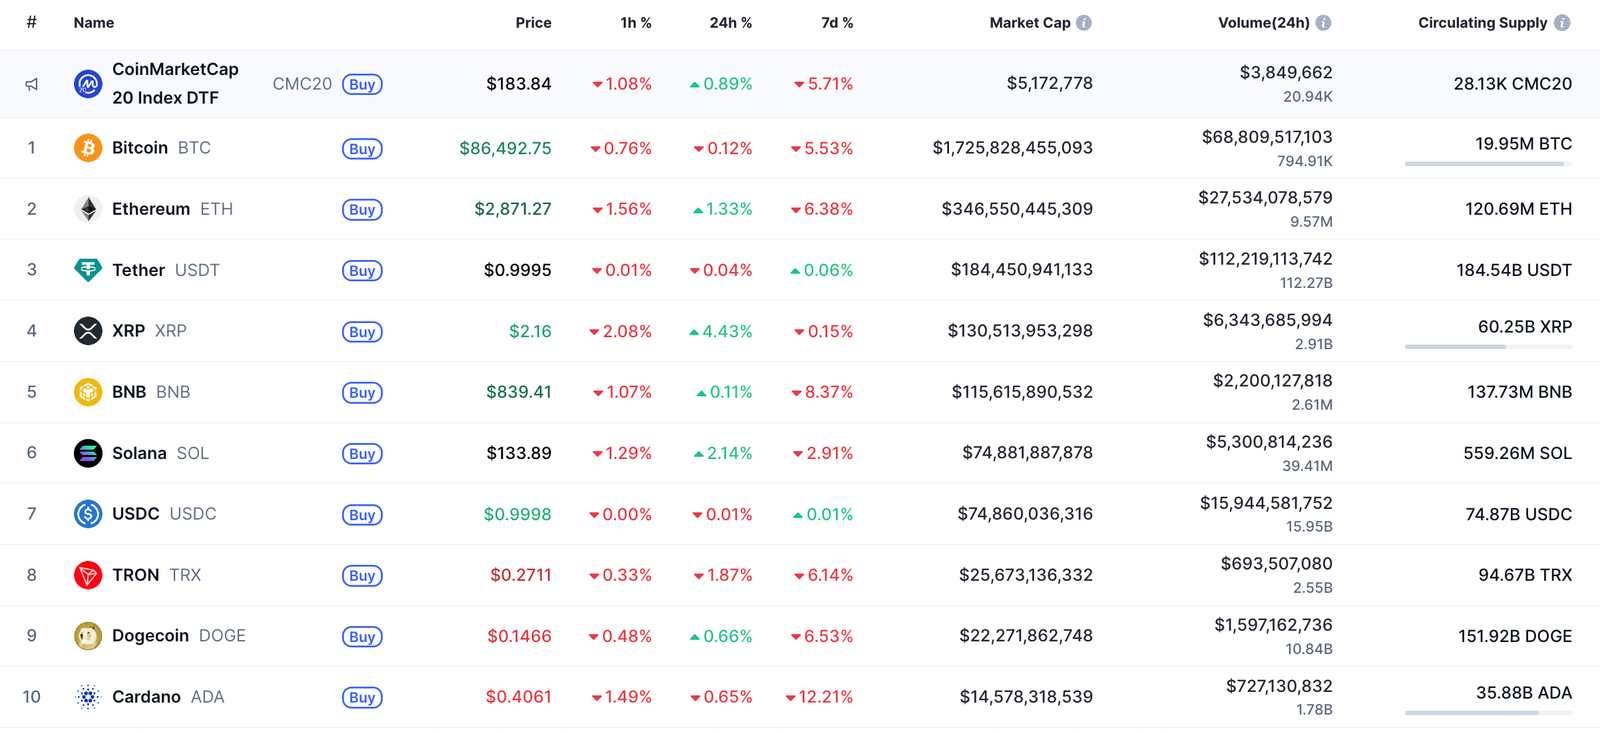Sort table by 7d % column
The image size is (1600, 733).
point(837,23)
